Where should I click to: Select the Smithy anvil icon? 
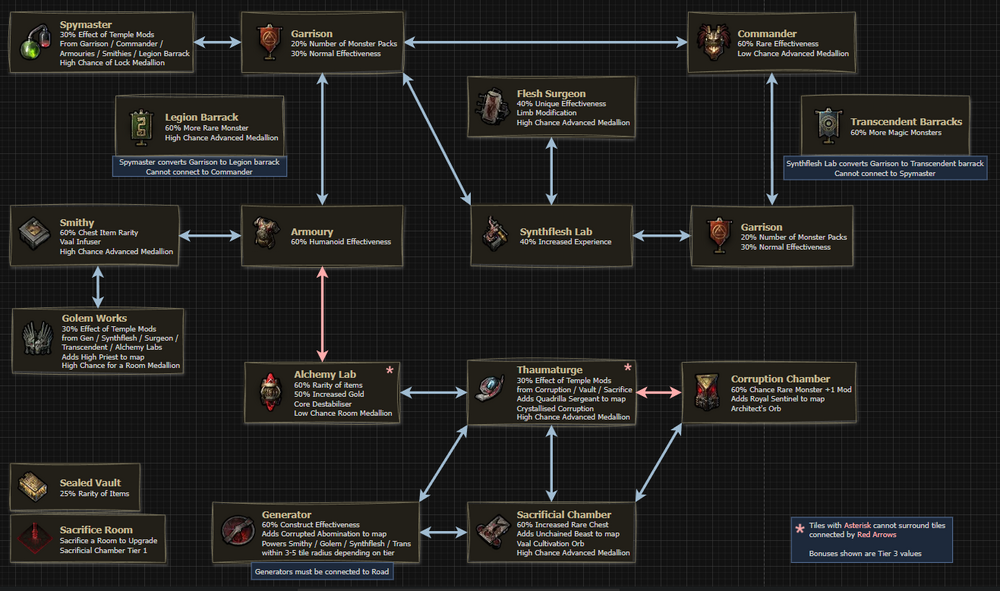[35, 236]
